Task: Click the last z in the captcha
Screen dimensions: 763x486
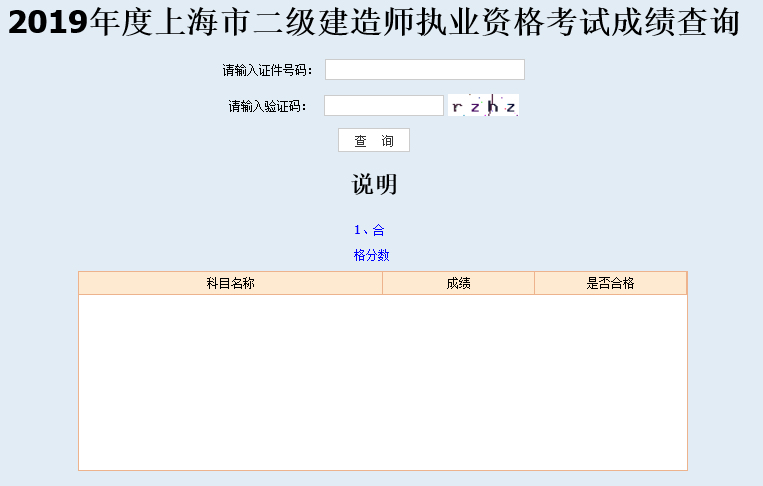Action: 510,107
